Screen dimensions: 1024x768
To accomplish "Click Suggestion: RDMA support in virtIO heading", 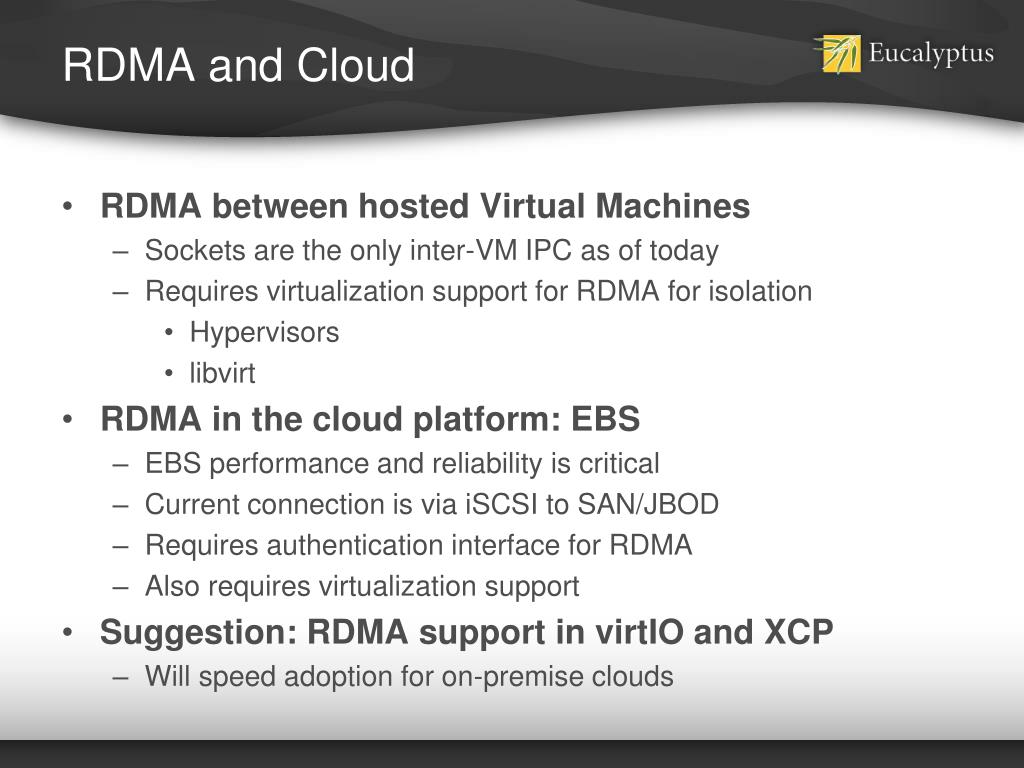I will pos(466,632).
